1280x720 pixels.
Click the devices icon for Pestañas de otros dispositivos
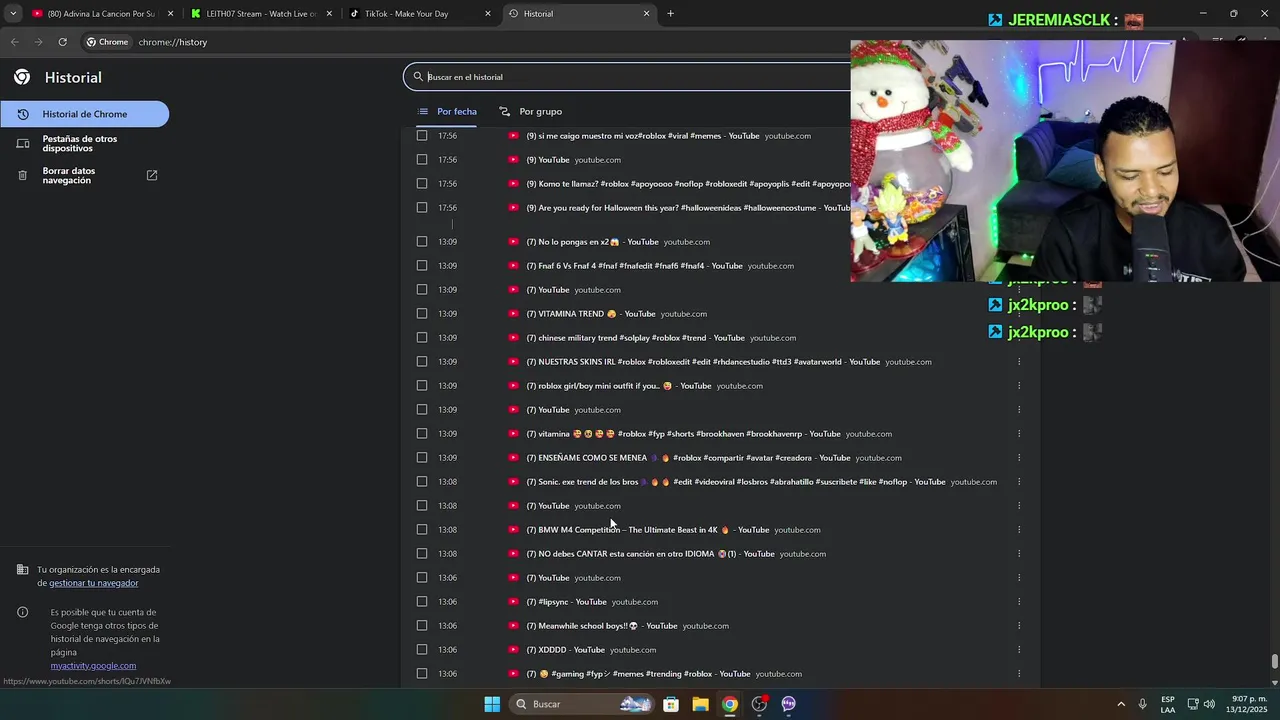point(22,144)
